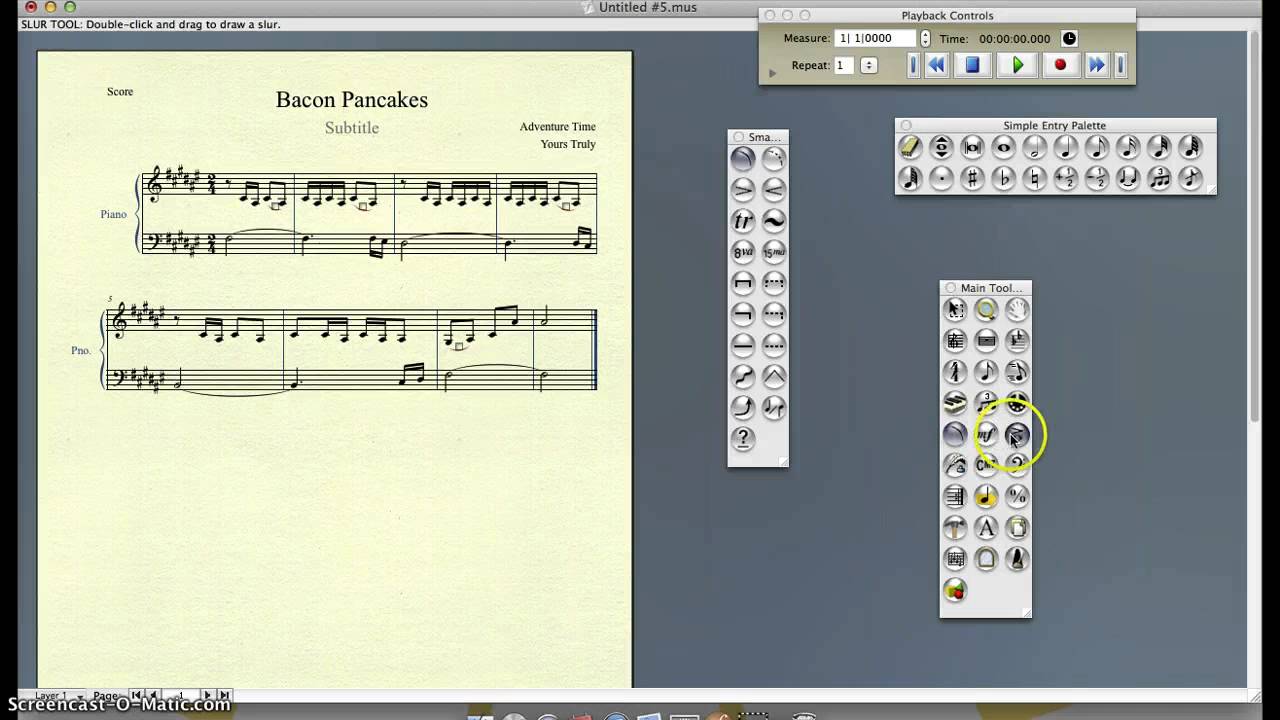This screenshot has height=720, width=1280.
Task: Select the Measure tool in Main Tool palette
Action: pyautogui.click(x=986, y=341)
